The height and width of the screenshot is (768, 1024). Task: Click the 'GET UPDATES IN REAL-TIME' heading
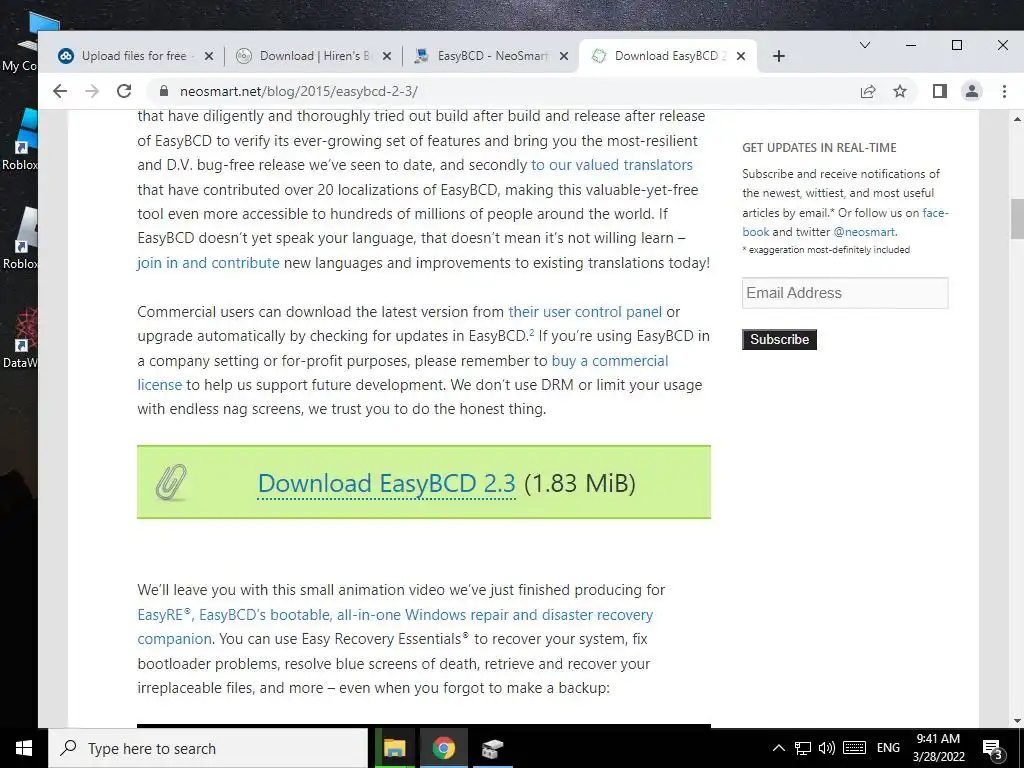point(819,148)
